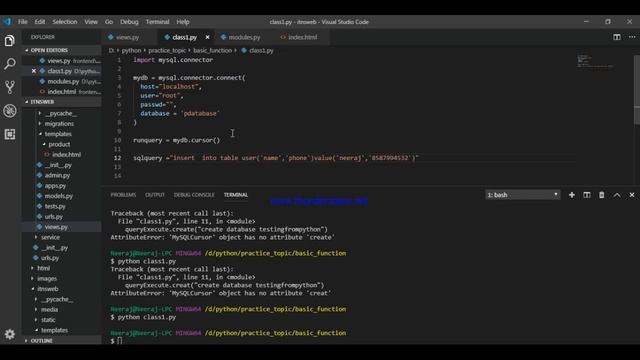This screenshot has width=640, height=360.
Task: Open the View menu
Action: 91,22
